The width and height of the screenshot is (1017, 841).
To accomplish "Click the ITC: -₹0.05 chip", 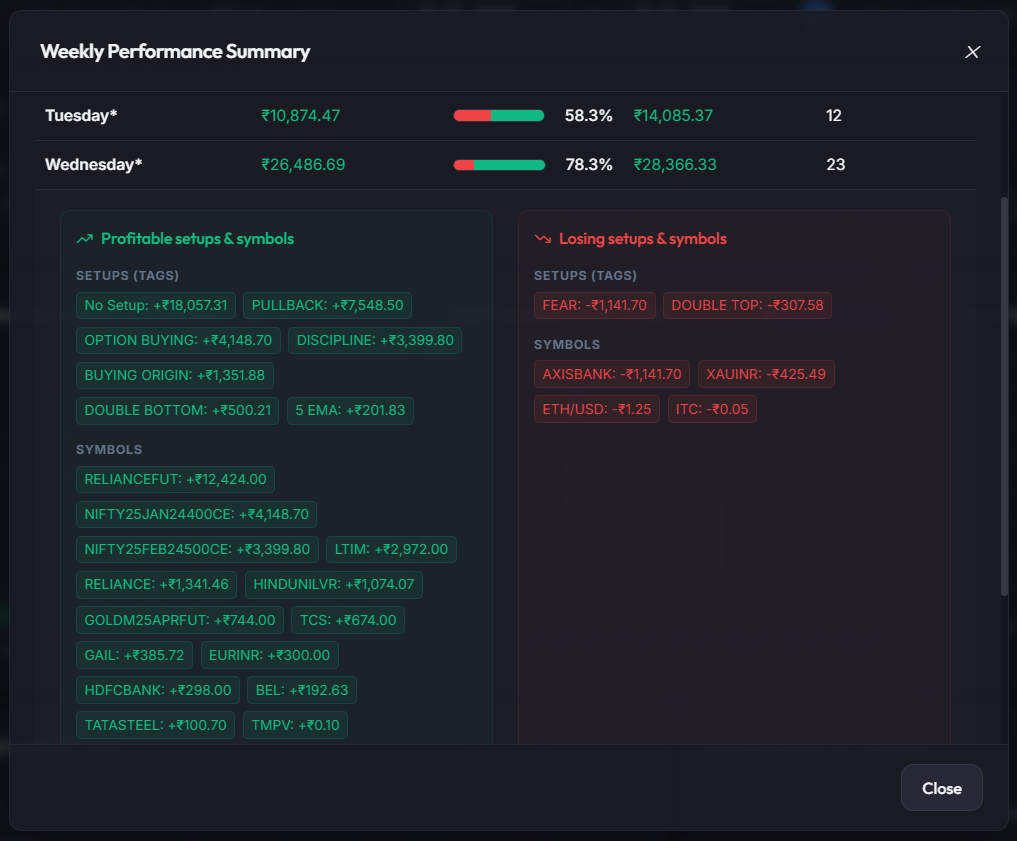I will pos(712,409).
